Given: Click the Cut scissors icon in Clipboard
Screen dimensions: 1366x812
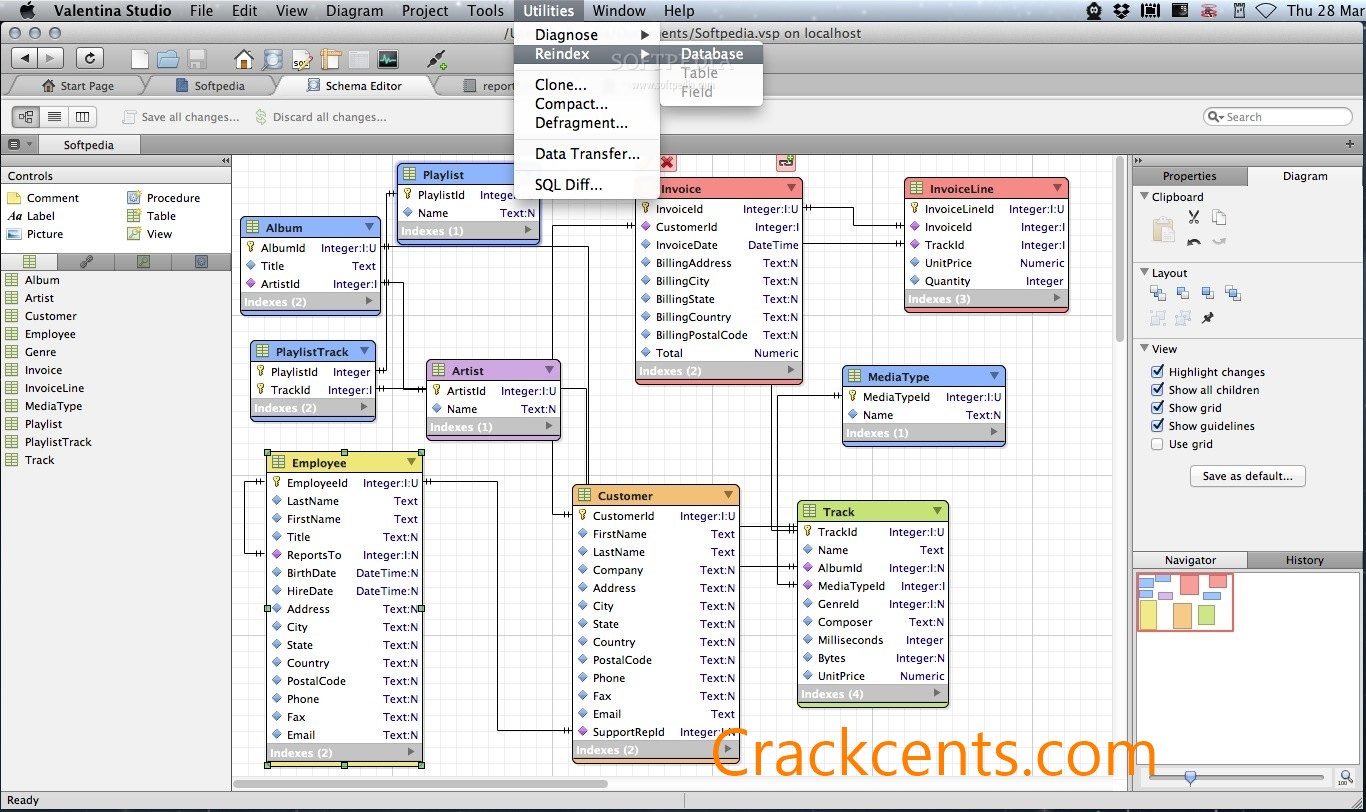Looking at the screenshot, I should (1193, 217).
